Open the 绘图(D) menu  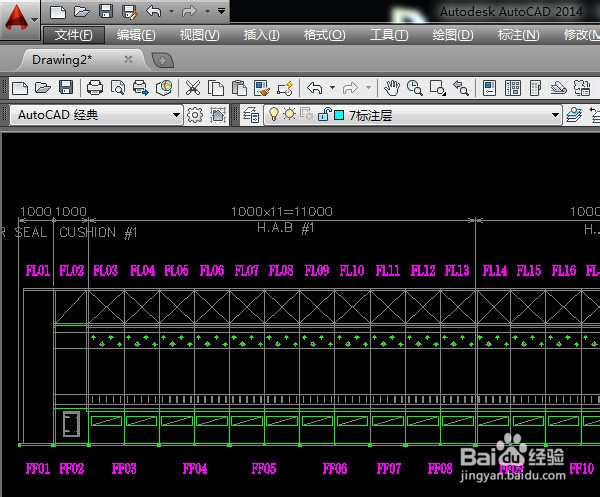tap(453, 35)
